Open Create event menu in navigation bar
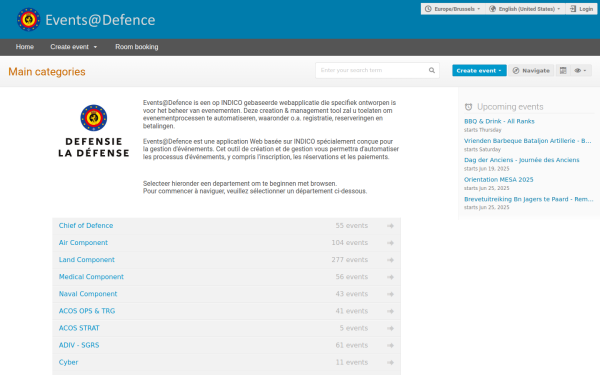This screenshot has height=375, width=600. coord(73,47)
